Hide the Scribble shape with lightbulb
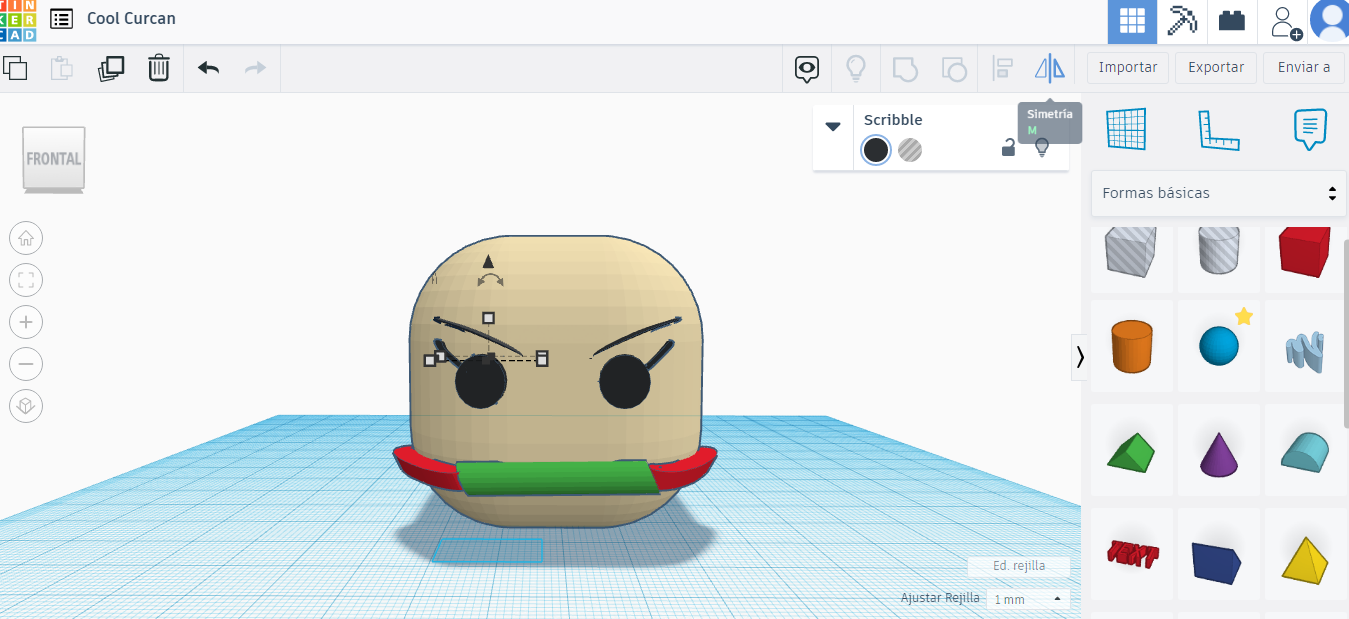This screenshot has height=619, width=1349. coord(1042,148)
